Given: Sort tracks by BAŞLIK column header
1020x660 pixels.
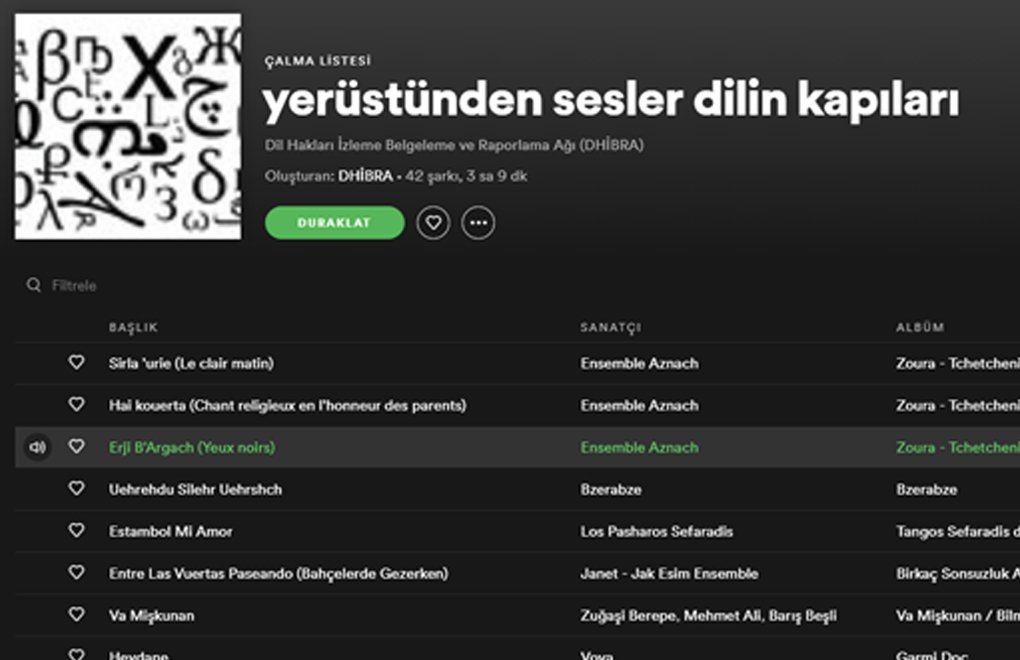Looking at the screenshot, I should tap(133, 328).
